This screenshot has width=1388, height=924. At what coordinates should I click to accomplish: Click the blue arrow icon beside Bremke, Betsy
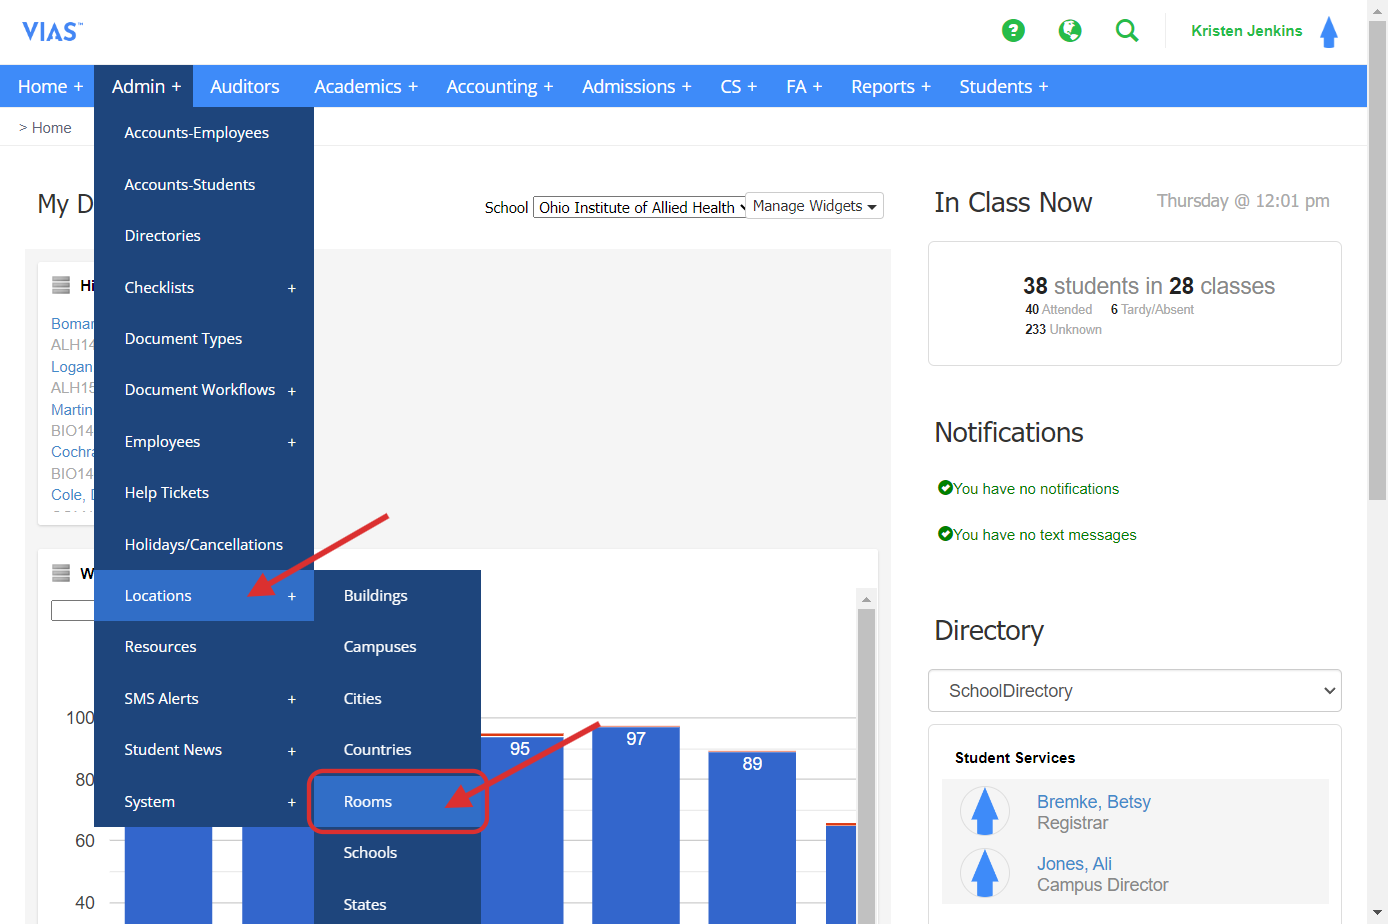(x=985, y=811)
